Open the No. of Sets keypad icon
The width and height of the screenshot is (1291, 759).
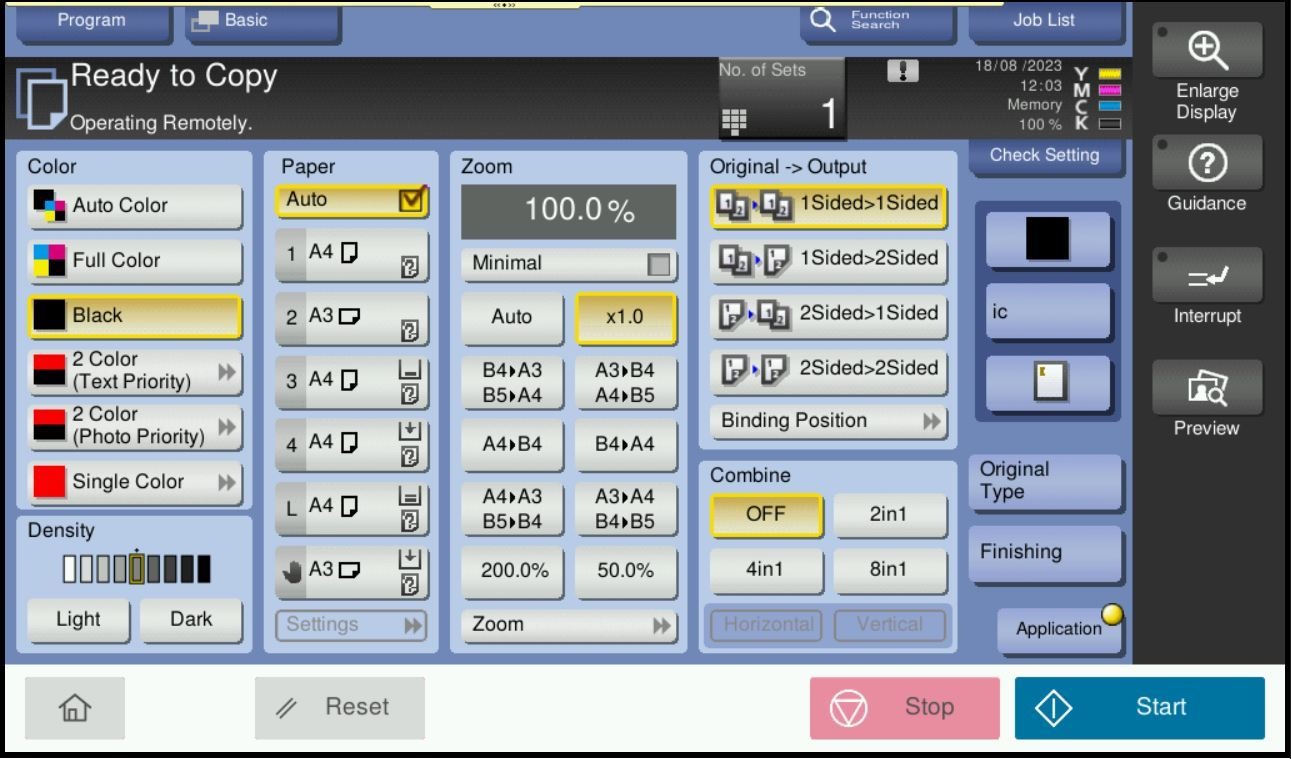734,120
